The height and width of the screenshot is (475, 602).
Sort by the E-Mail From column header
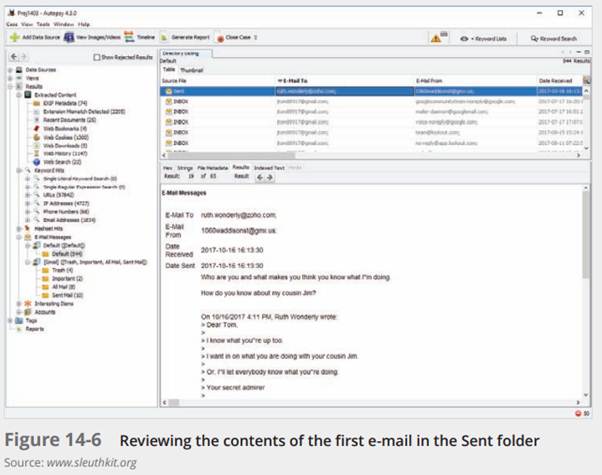[475, 81]
